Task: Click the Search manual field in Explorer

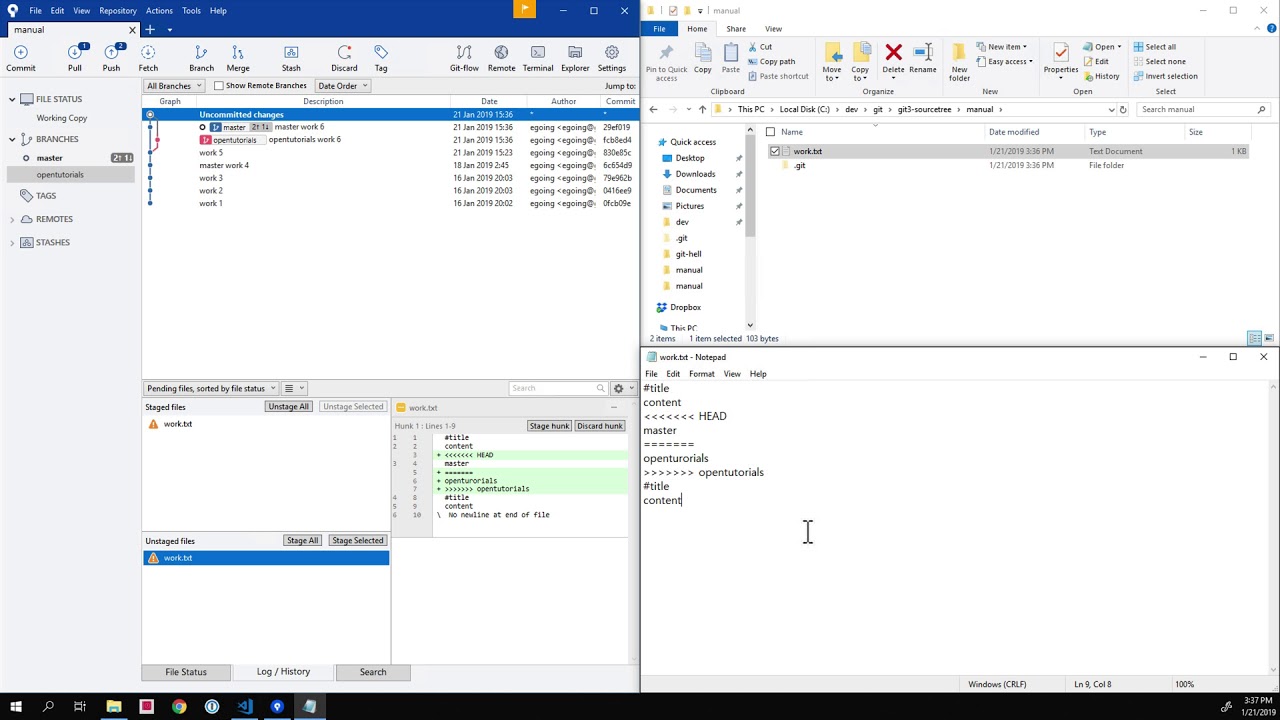Action: pyautogui.click(x=1203, y=110)
